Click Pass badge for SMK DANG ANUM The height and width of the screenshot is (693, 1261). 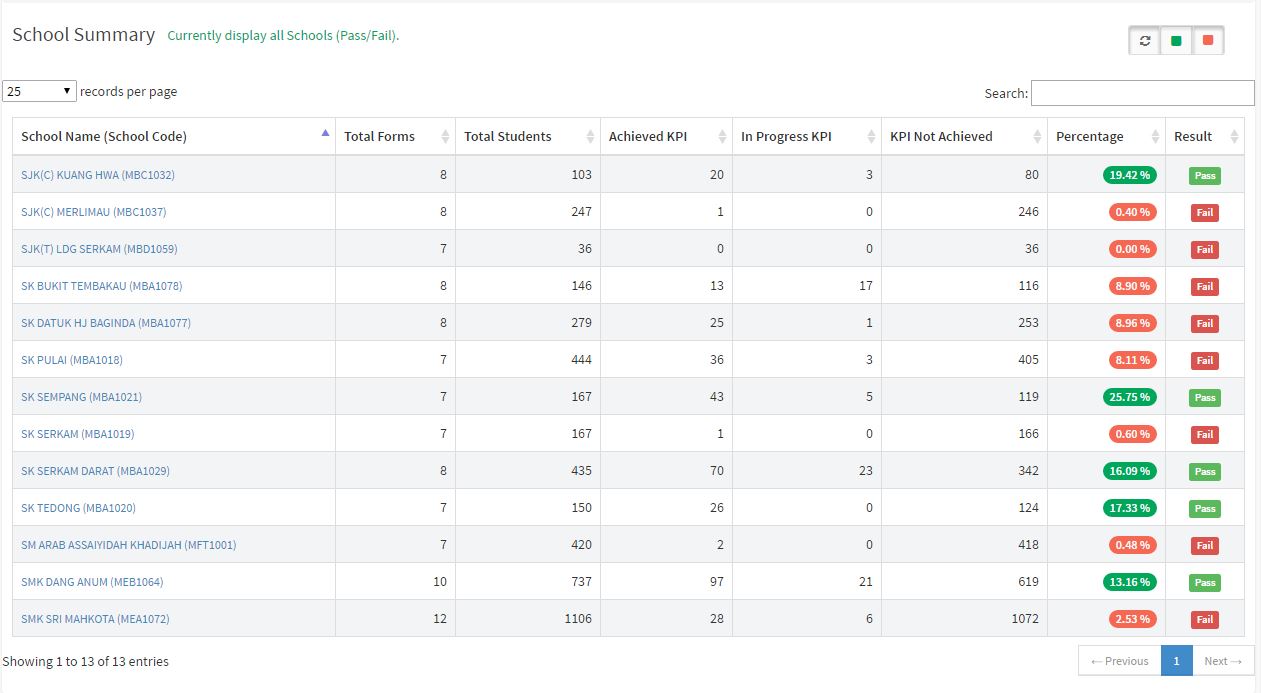(1205, 583)
